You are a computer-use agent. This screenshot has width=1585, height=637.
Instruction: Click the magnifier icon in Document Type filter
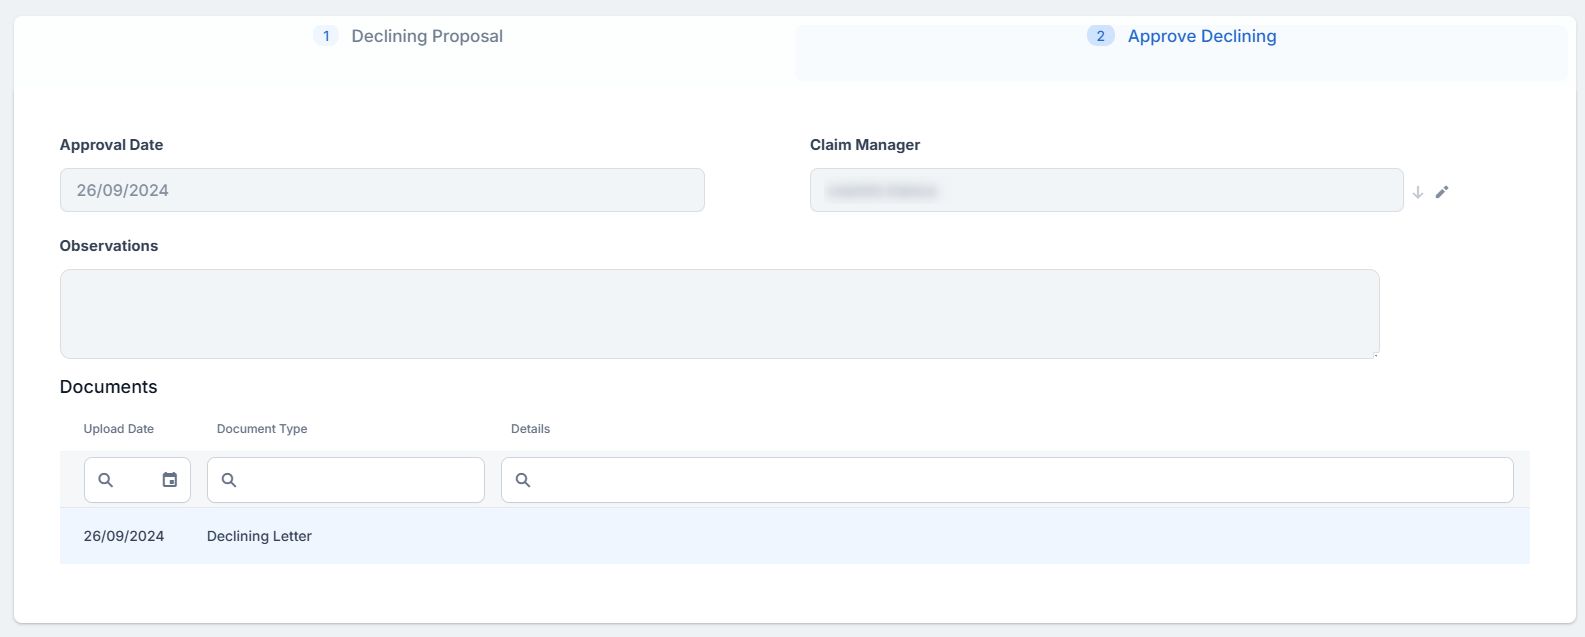(229, 480)
